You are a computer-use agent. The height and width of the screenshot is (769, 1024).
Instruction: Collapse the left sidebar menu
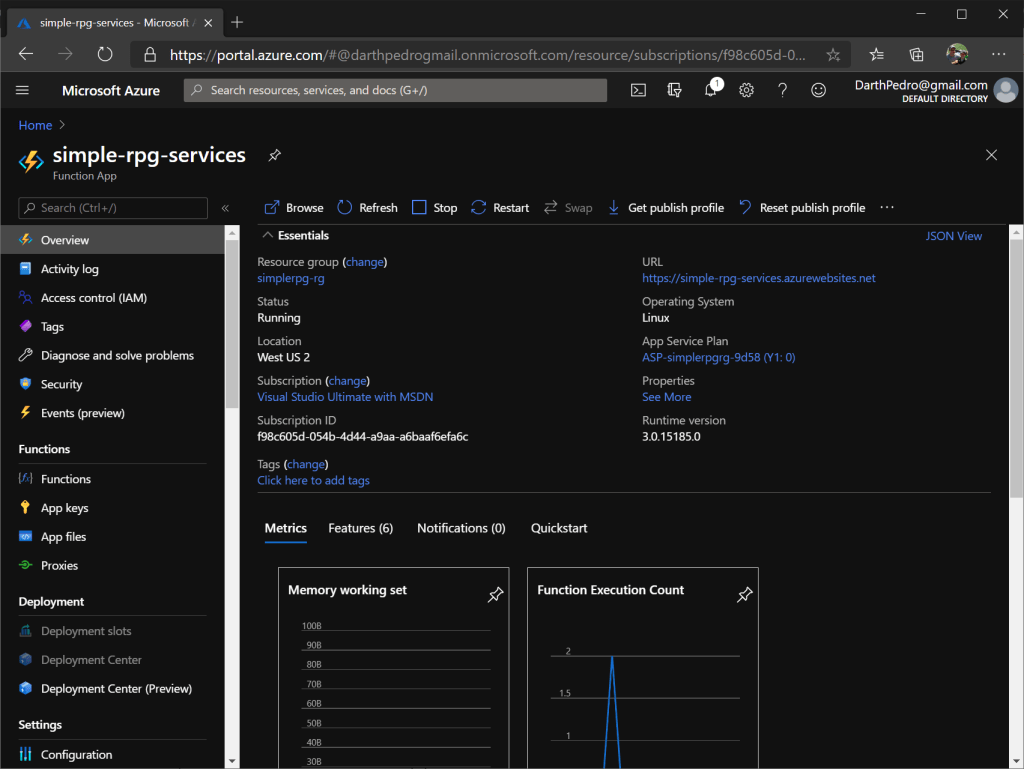click(x=225, y=208)
